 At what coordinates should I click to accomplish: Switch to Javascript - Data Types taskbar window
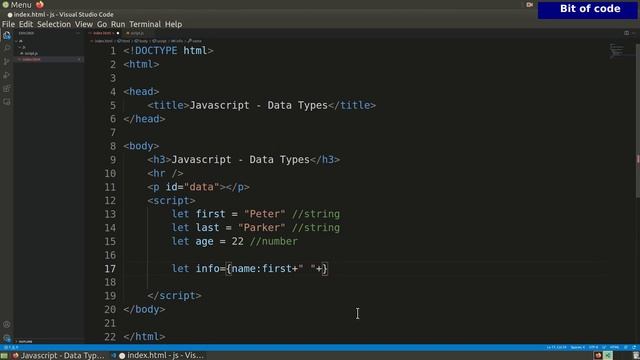click(58, 356)
